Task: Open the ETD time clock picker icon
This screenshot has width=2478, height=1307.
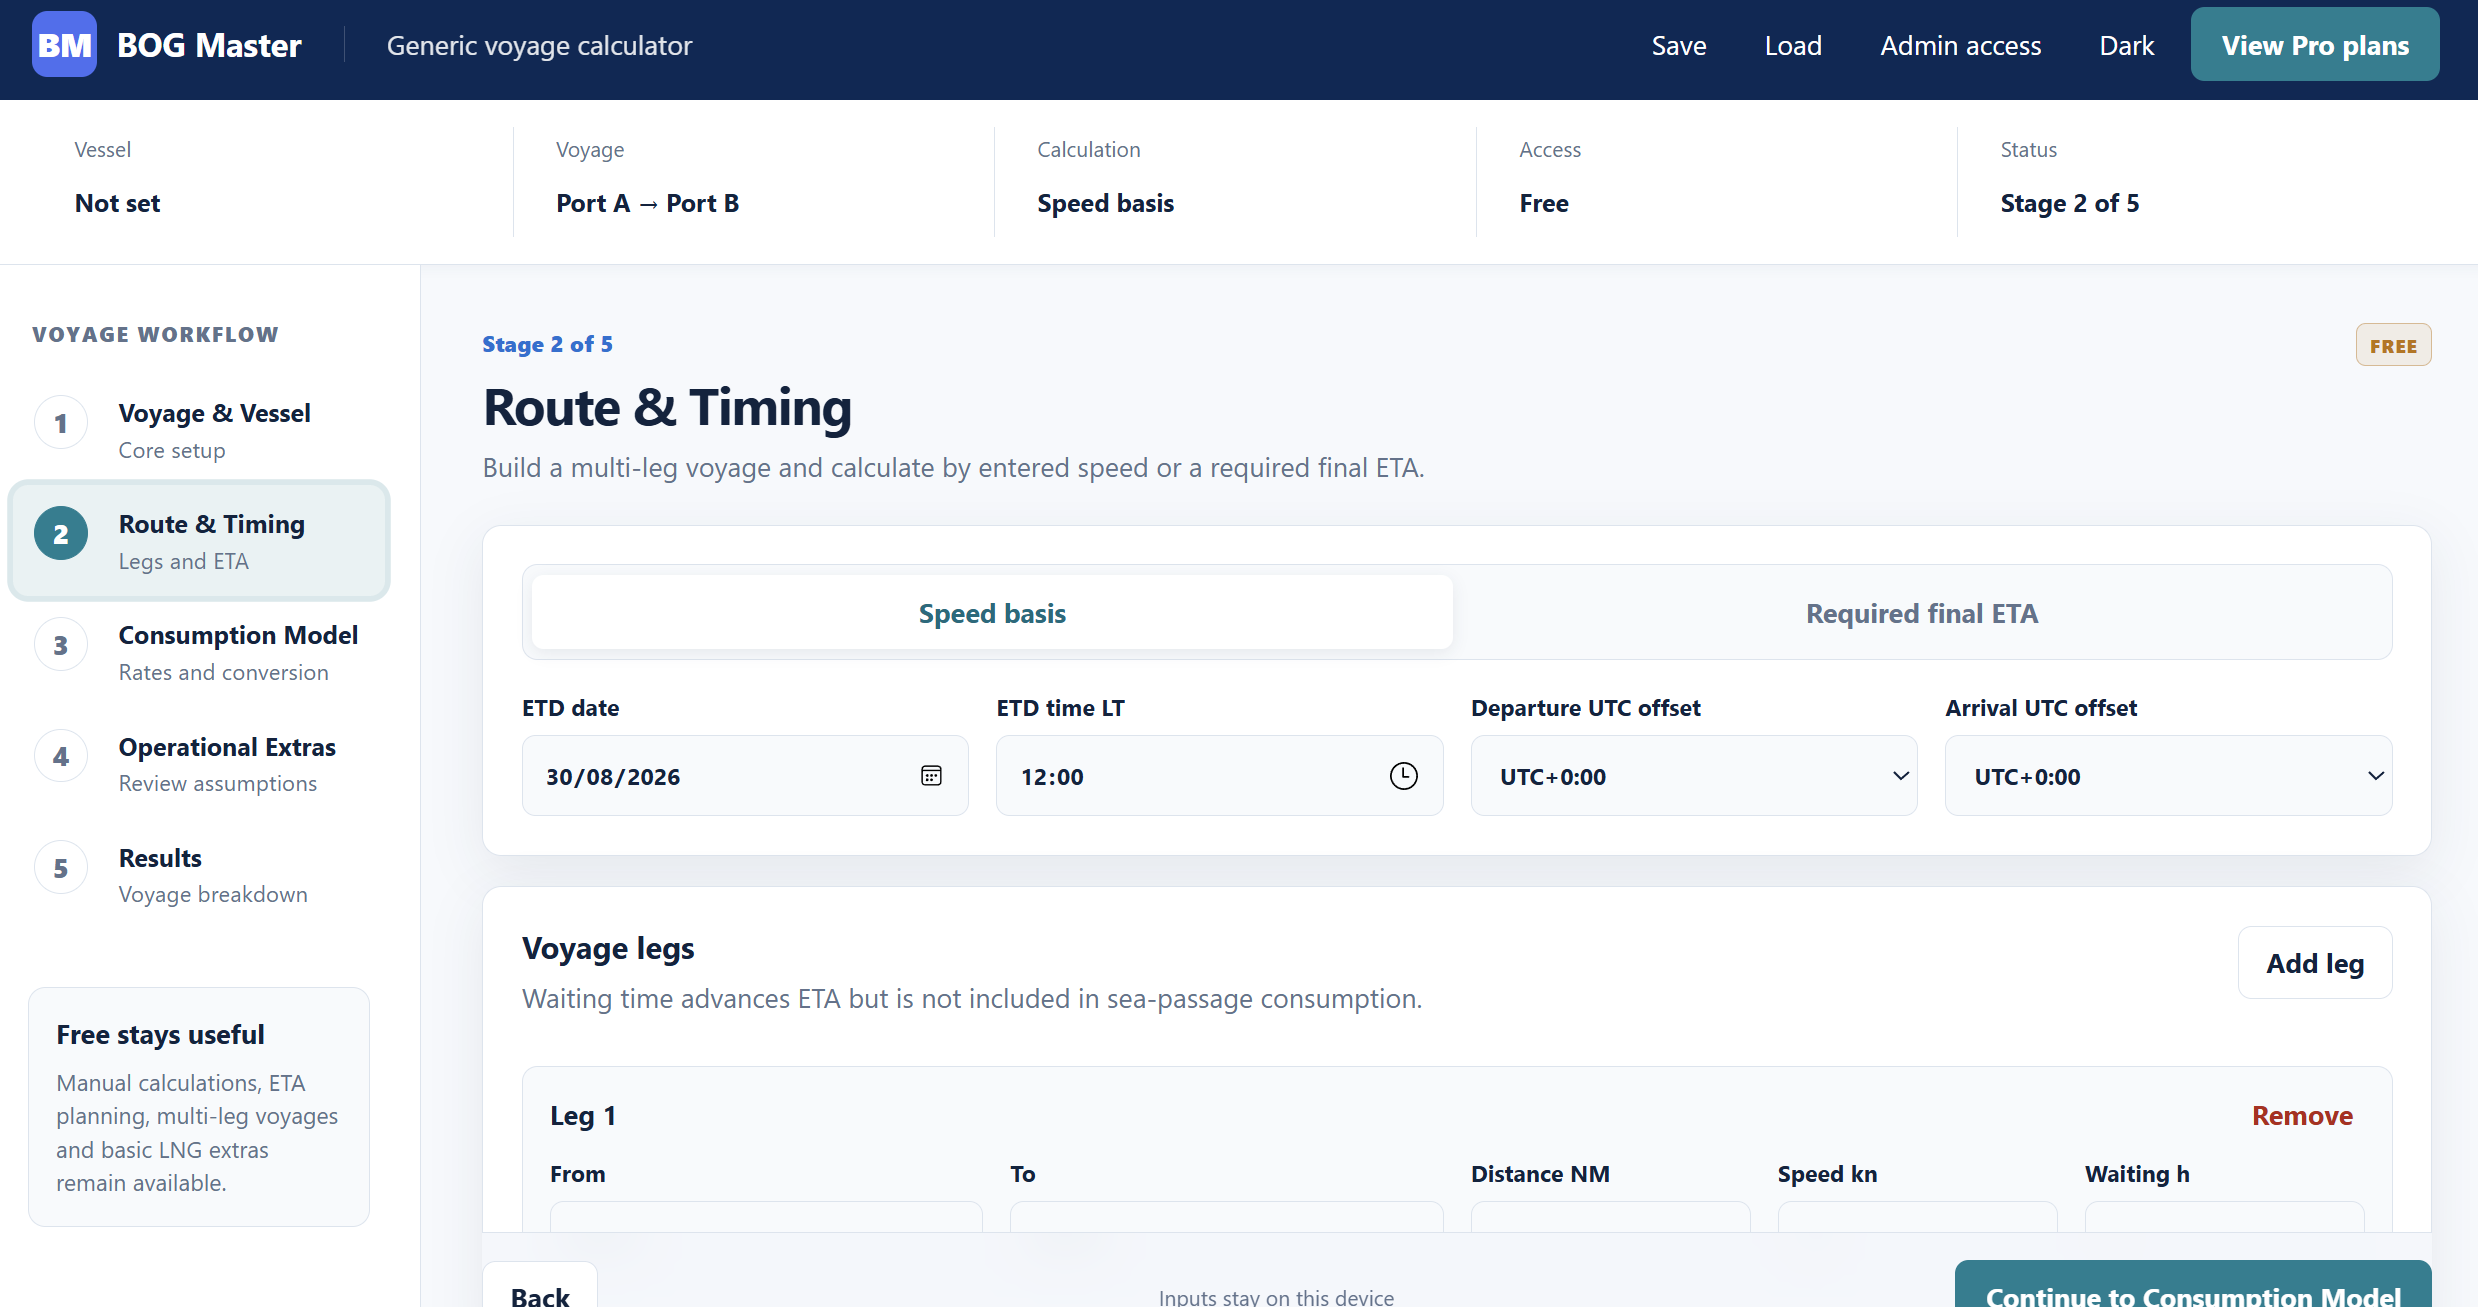Action: click(x=1404, y=776)
